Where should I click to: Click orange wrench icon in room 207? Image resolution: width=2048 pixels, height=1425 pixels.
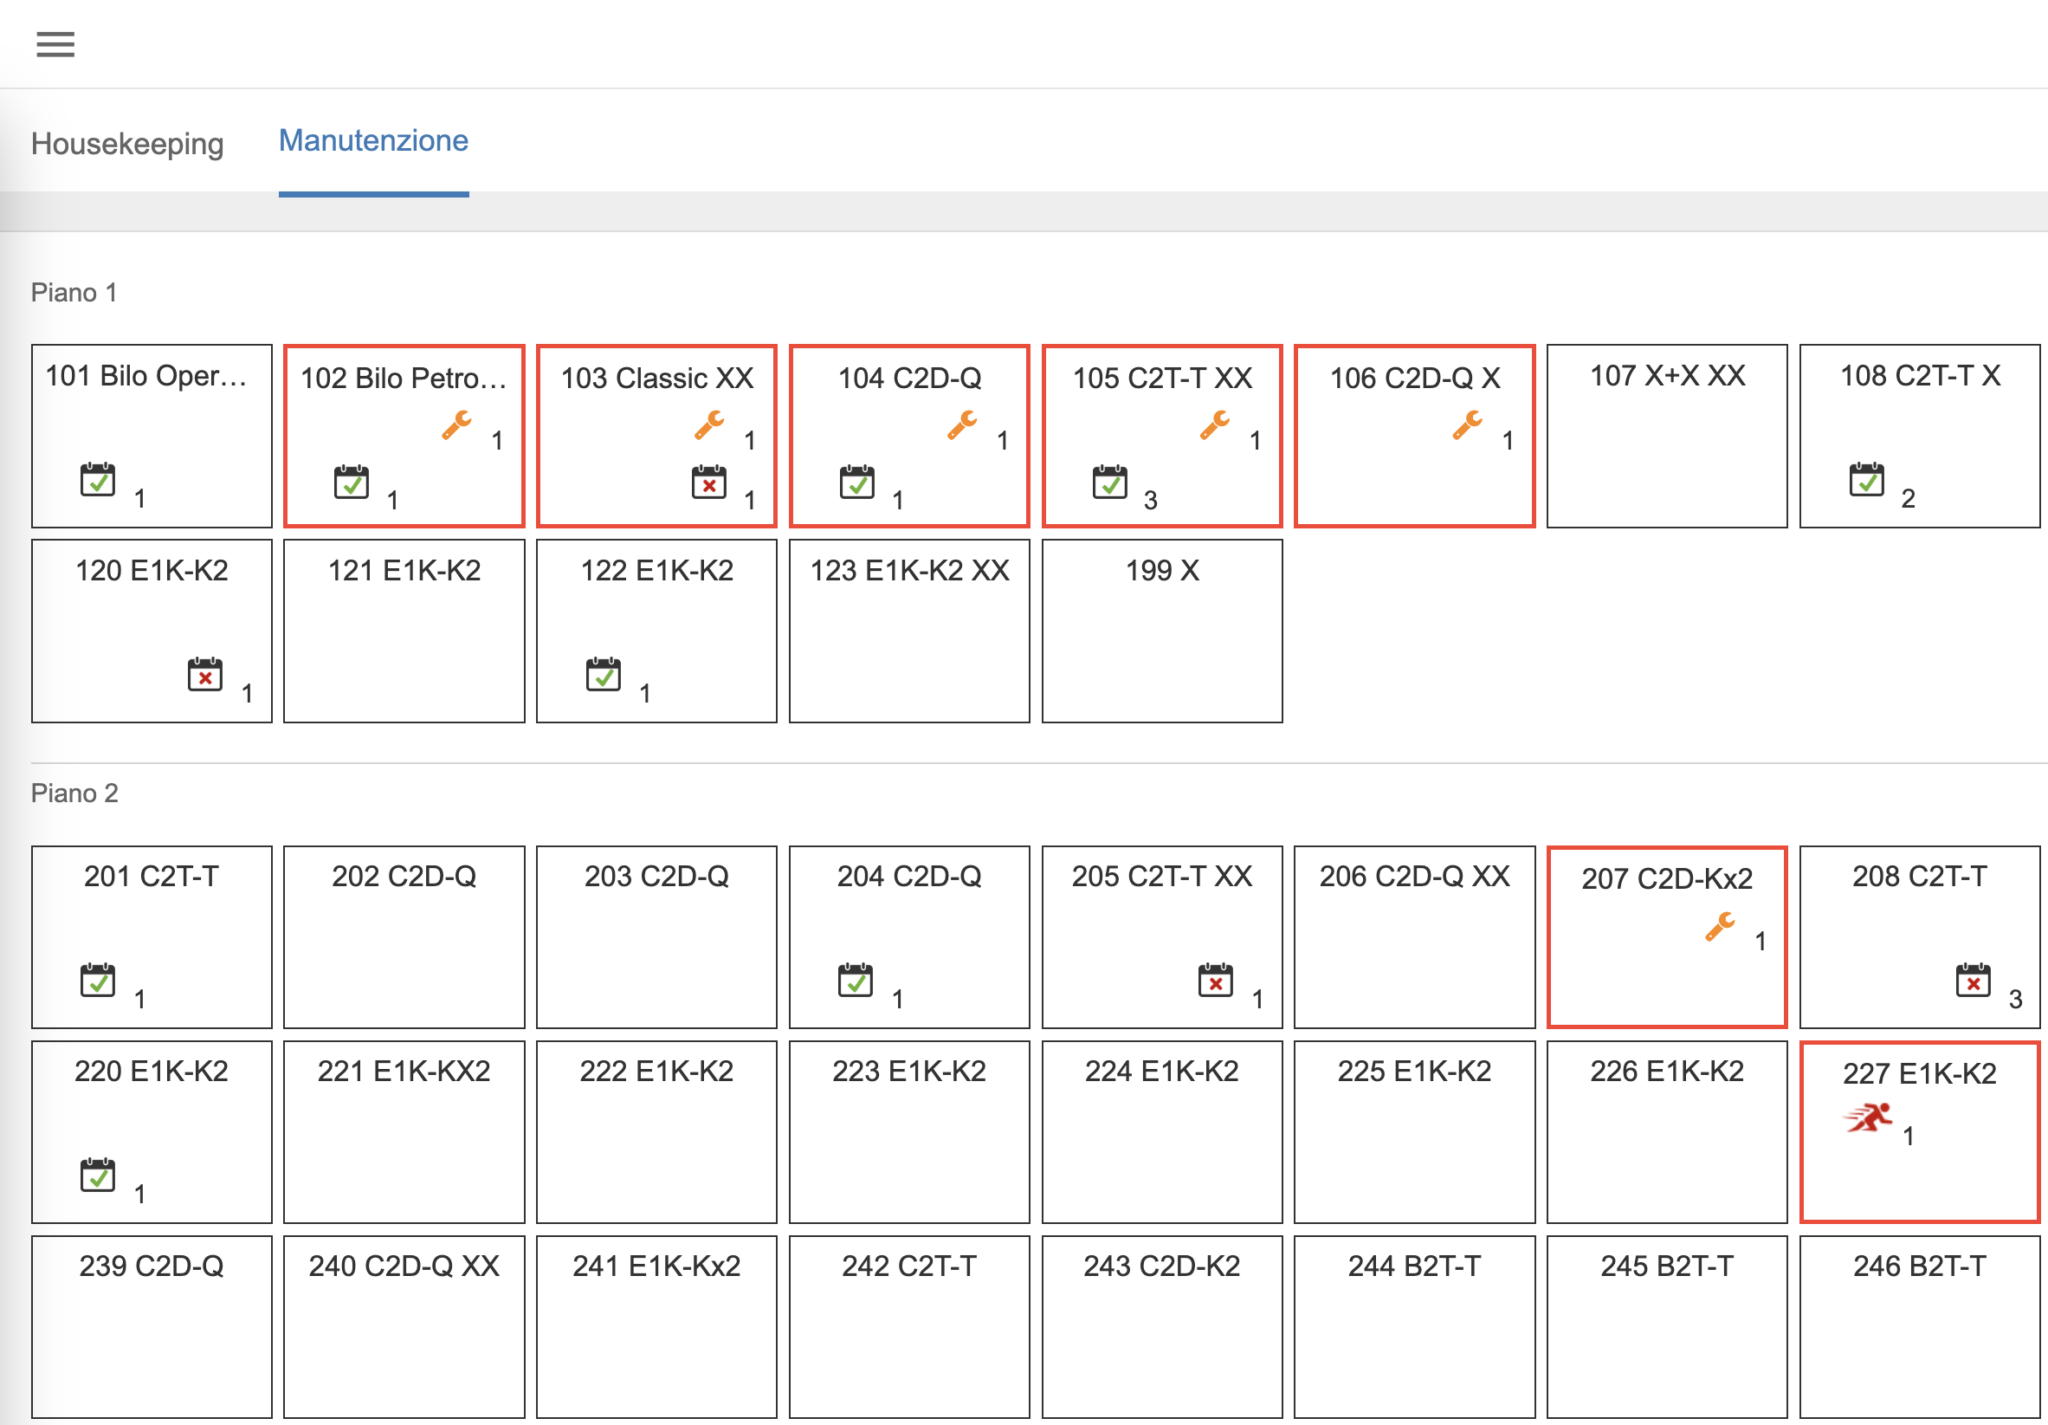(1721, 927)
